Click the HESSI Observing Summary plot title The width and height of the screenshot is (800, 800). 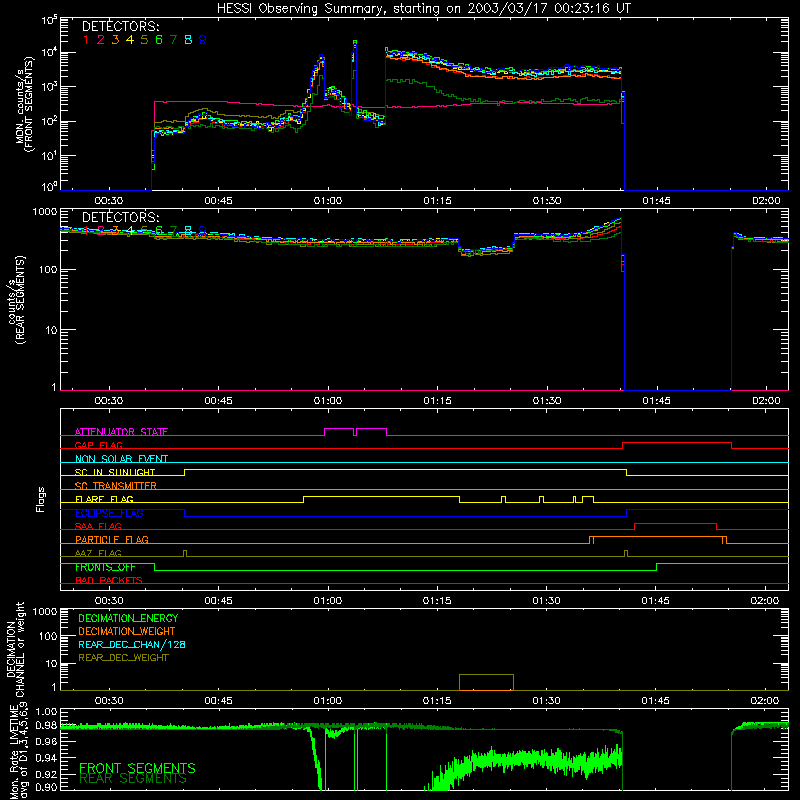coord(423,9)
